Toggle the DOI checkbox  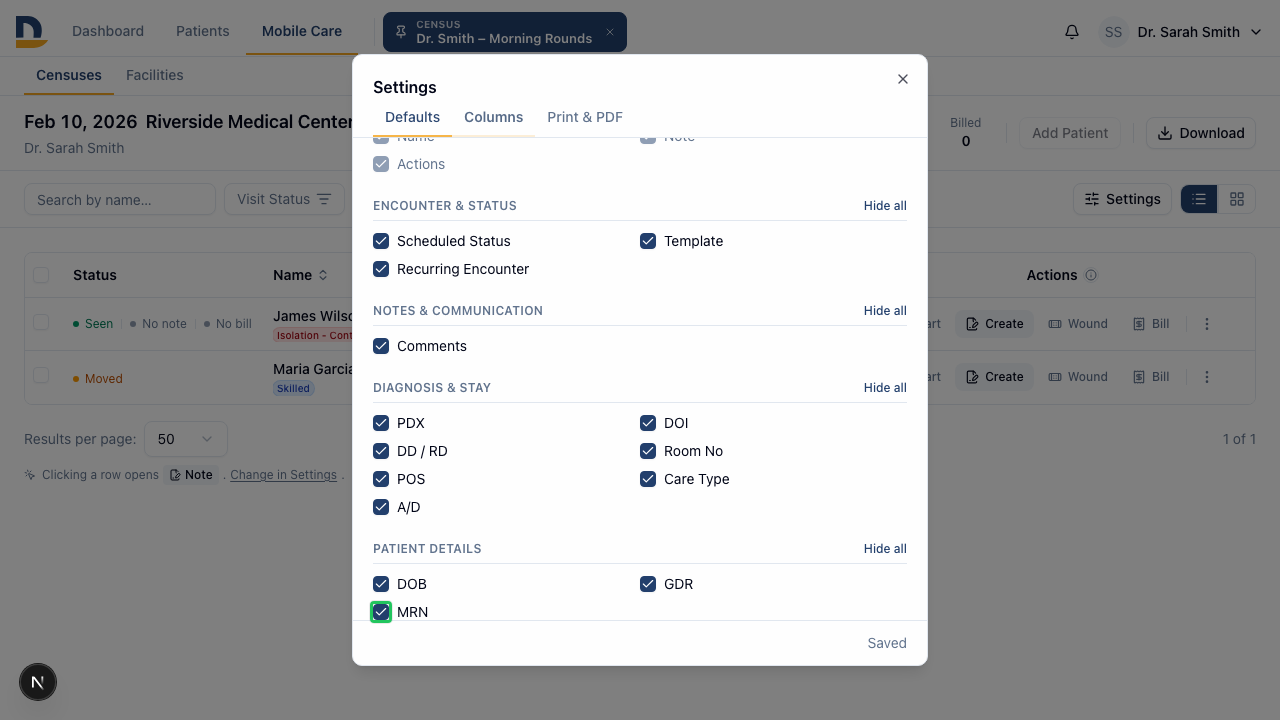click(x=648, y=423)
